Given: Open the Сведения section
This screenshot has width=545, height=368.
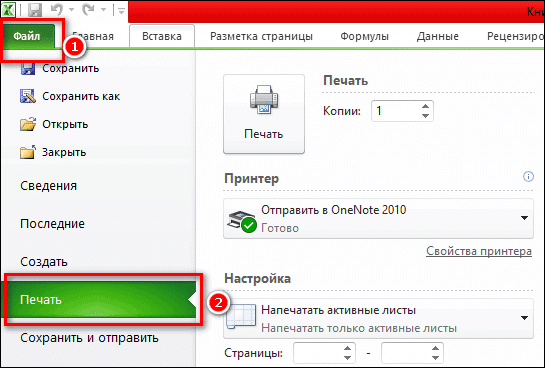Looking at the screenshot, I should point(48,186).
